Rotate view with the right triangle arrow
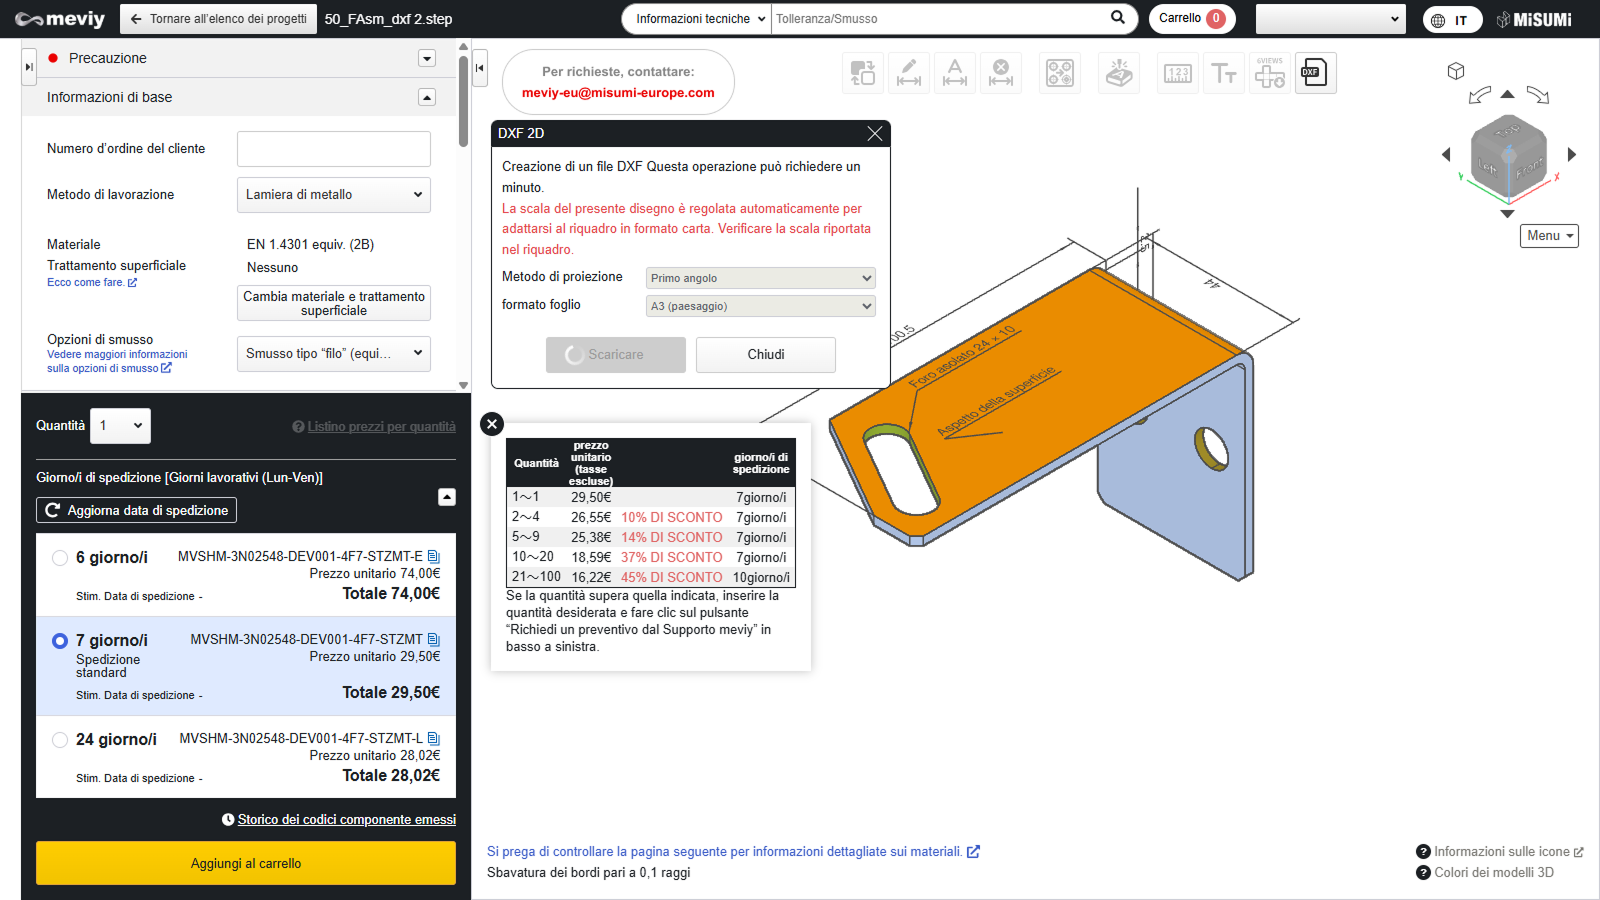This screenshot has height=900, width=1600. coord(1572,155)
